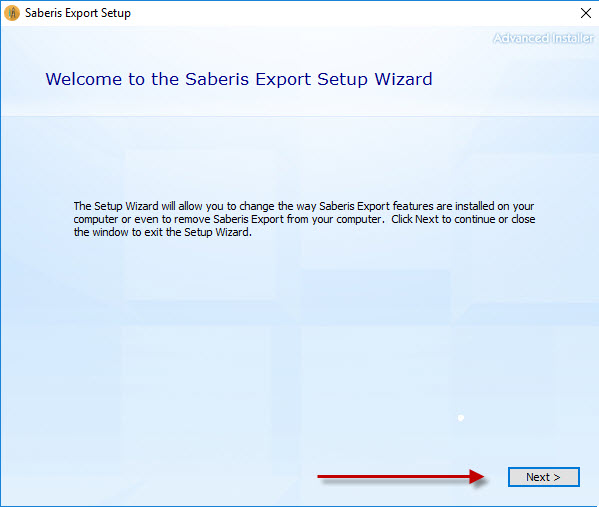This screenshot has width=599, height=507.
Task: Close the Saberis Export Setup window
Action: [586, 13]
